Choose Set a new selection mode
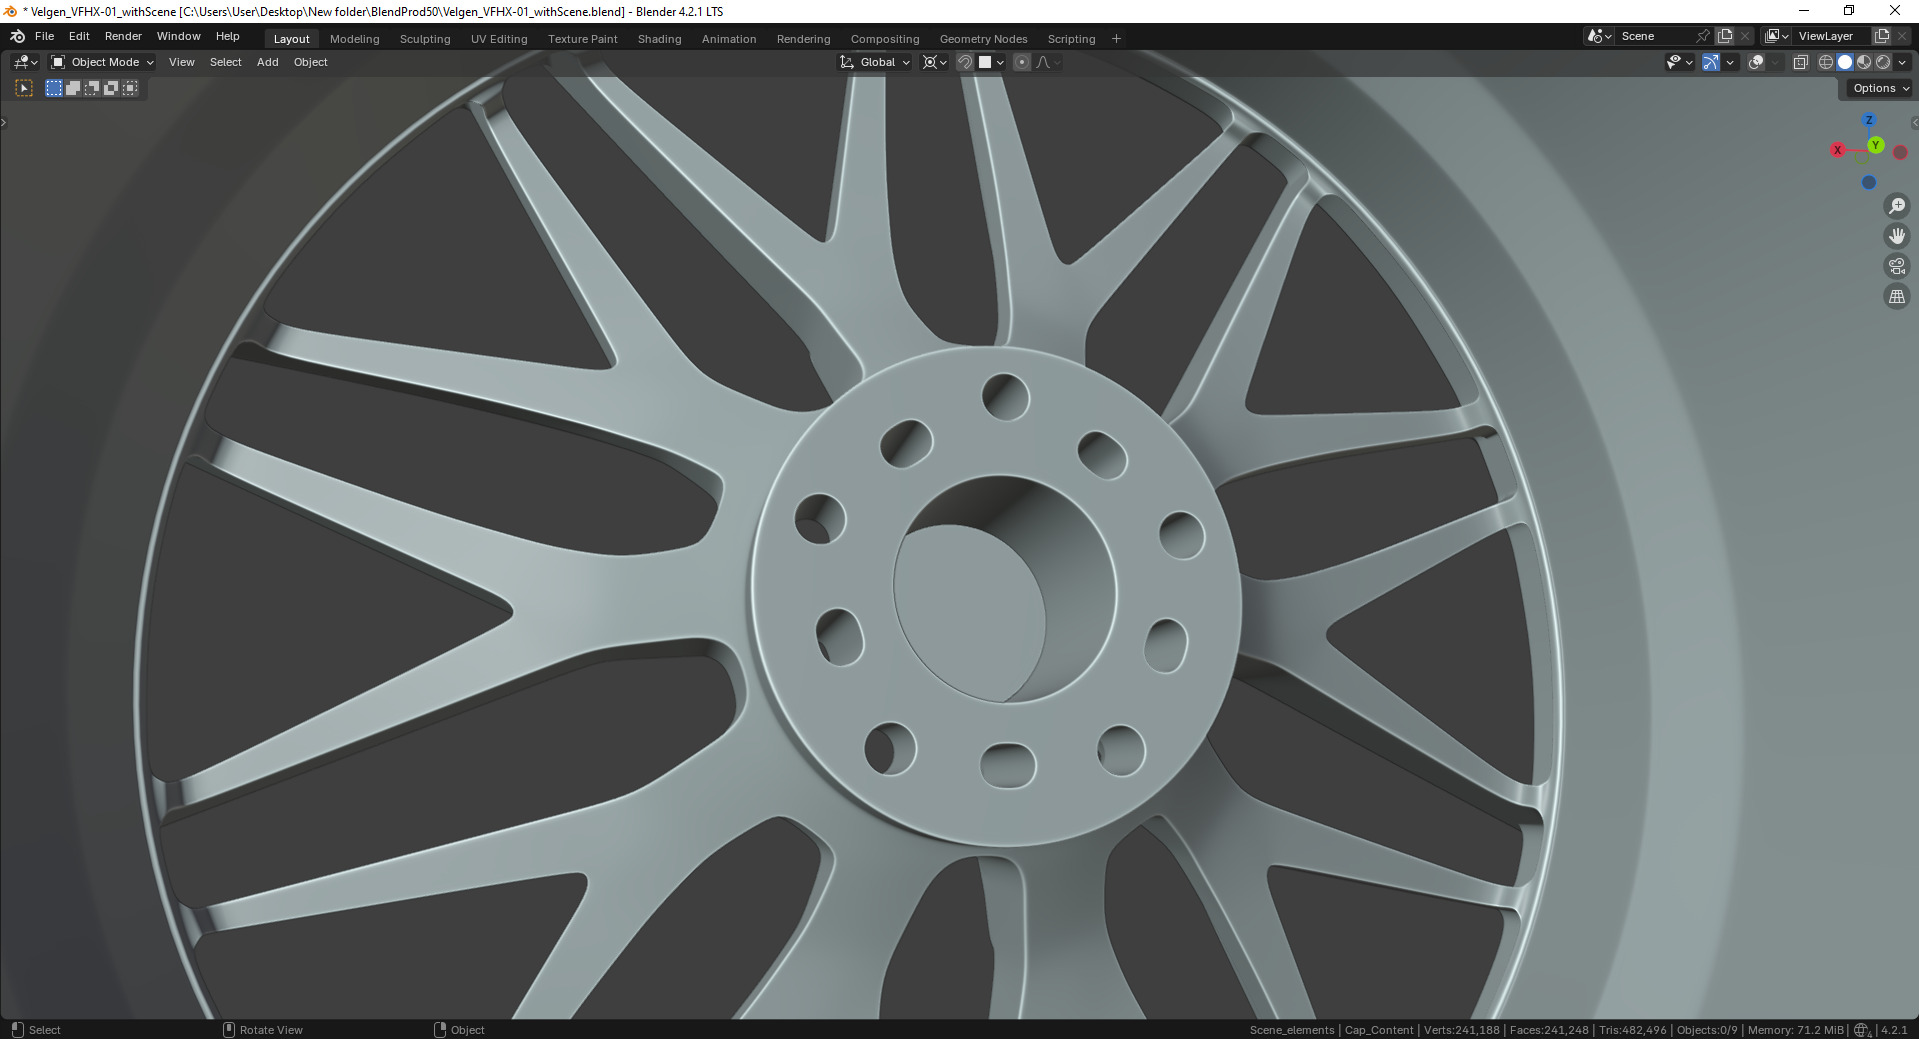This screenshot has width=1919, height=1039. (54, 88)
